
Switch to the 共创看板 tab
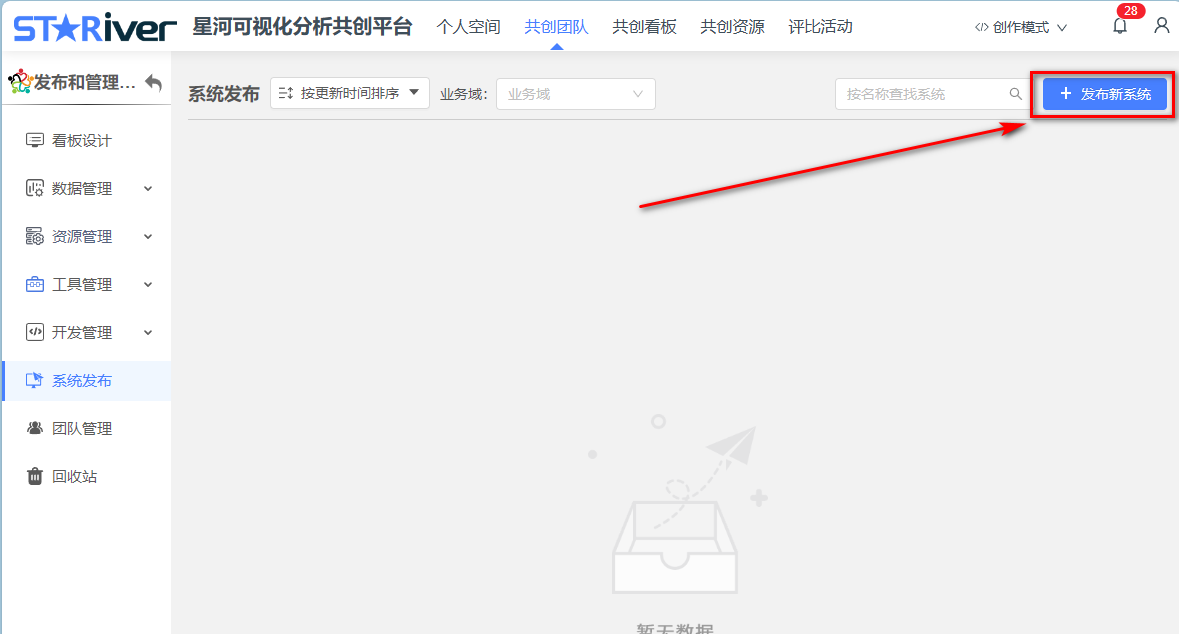pyautogui.click(x=644, y=27)
